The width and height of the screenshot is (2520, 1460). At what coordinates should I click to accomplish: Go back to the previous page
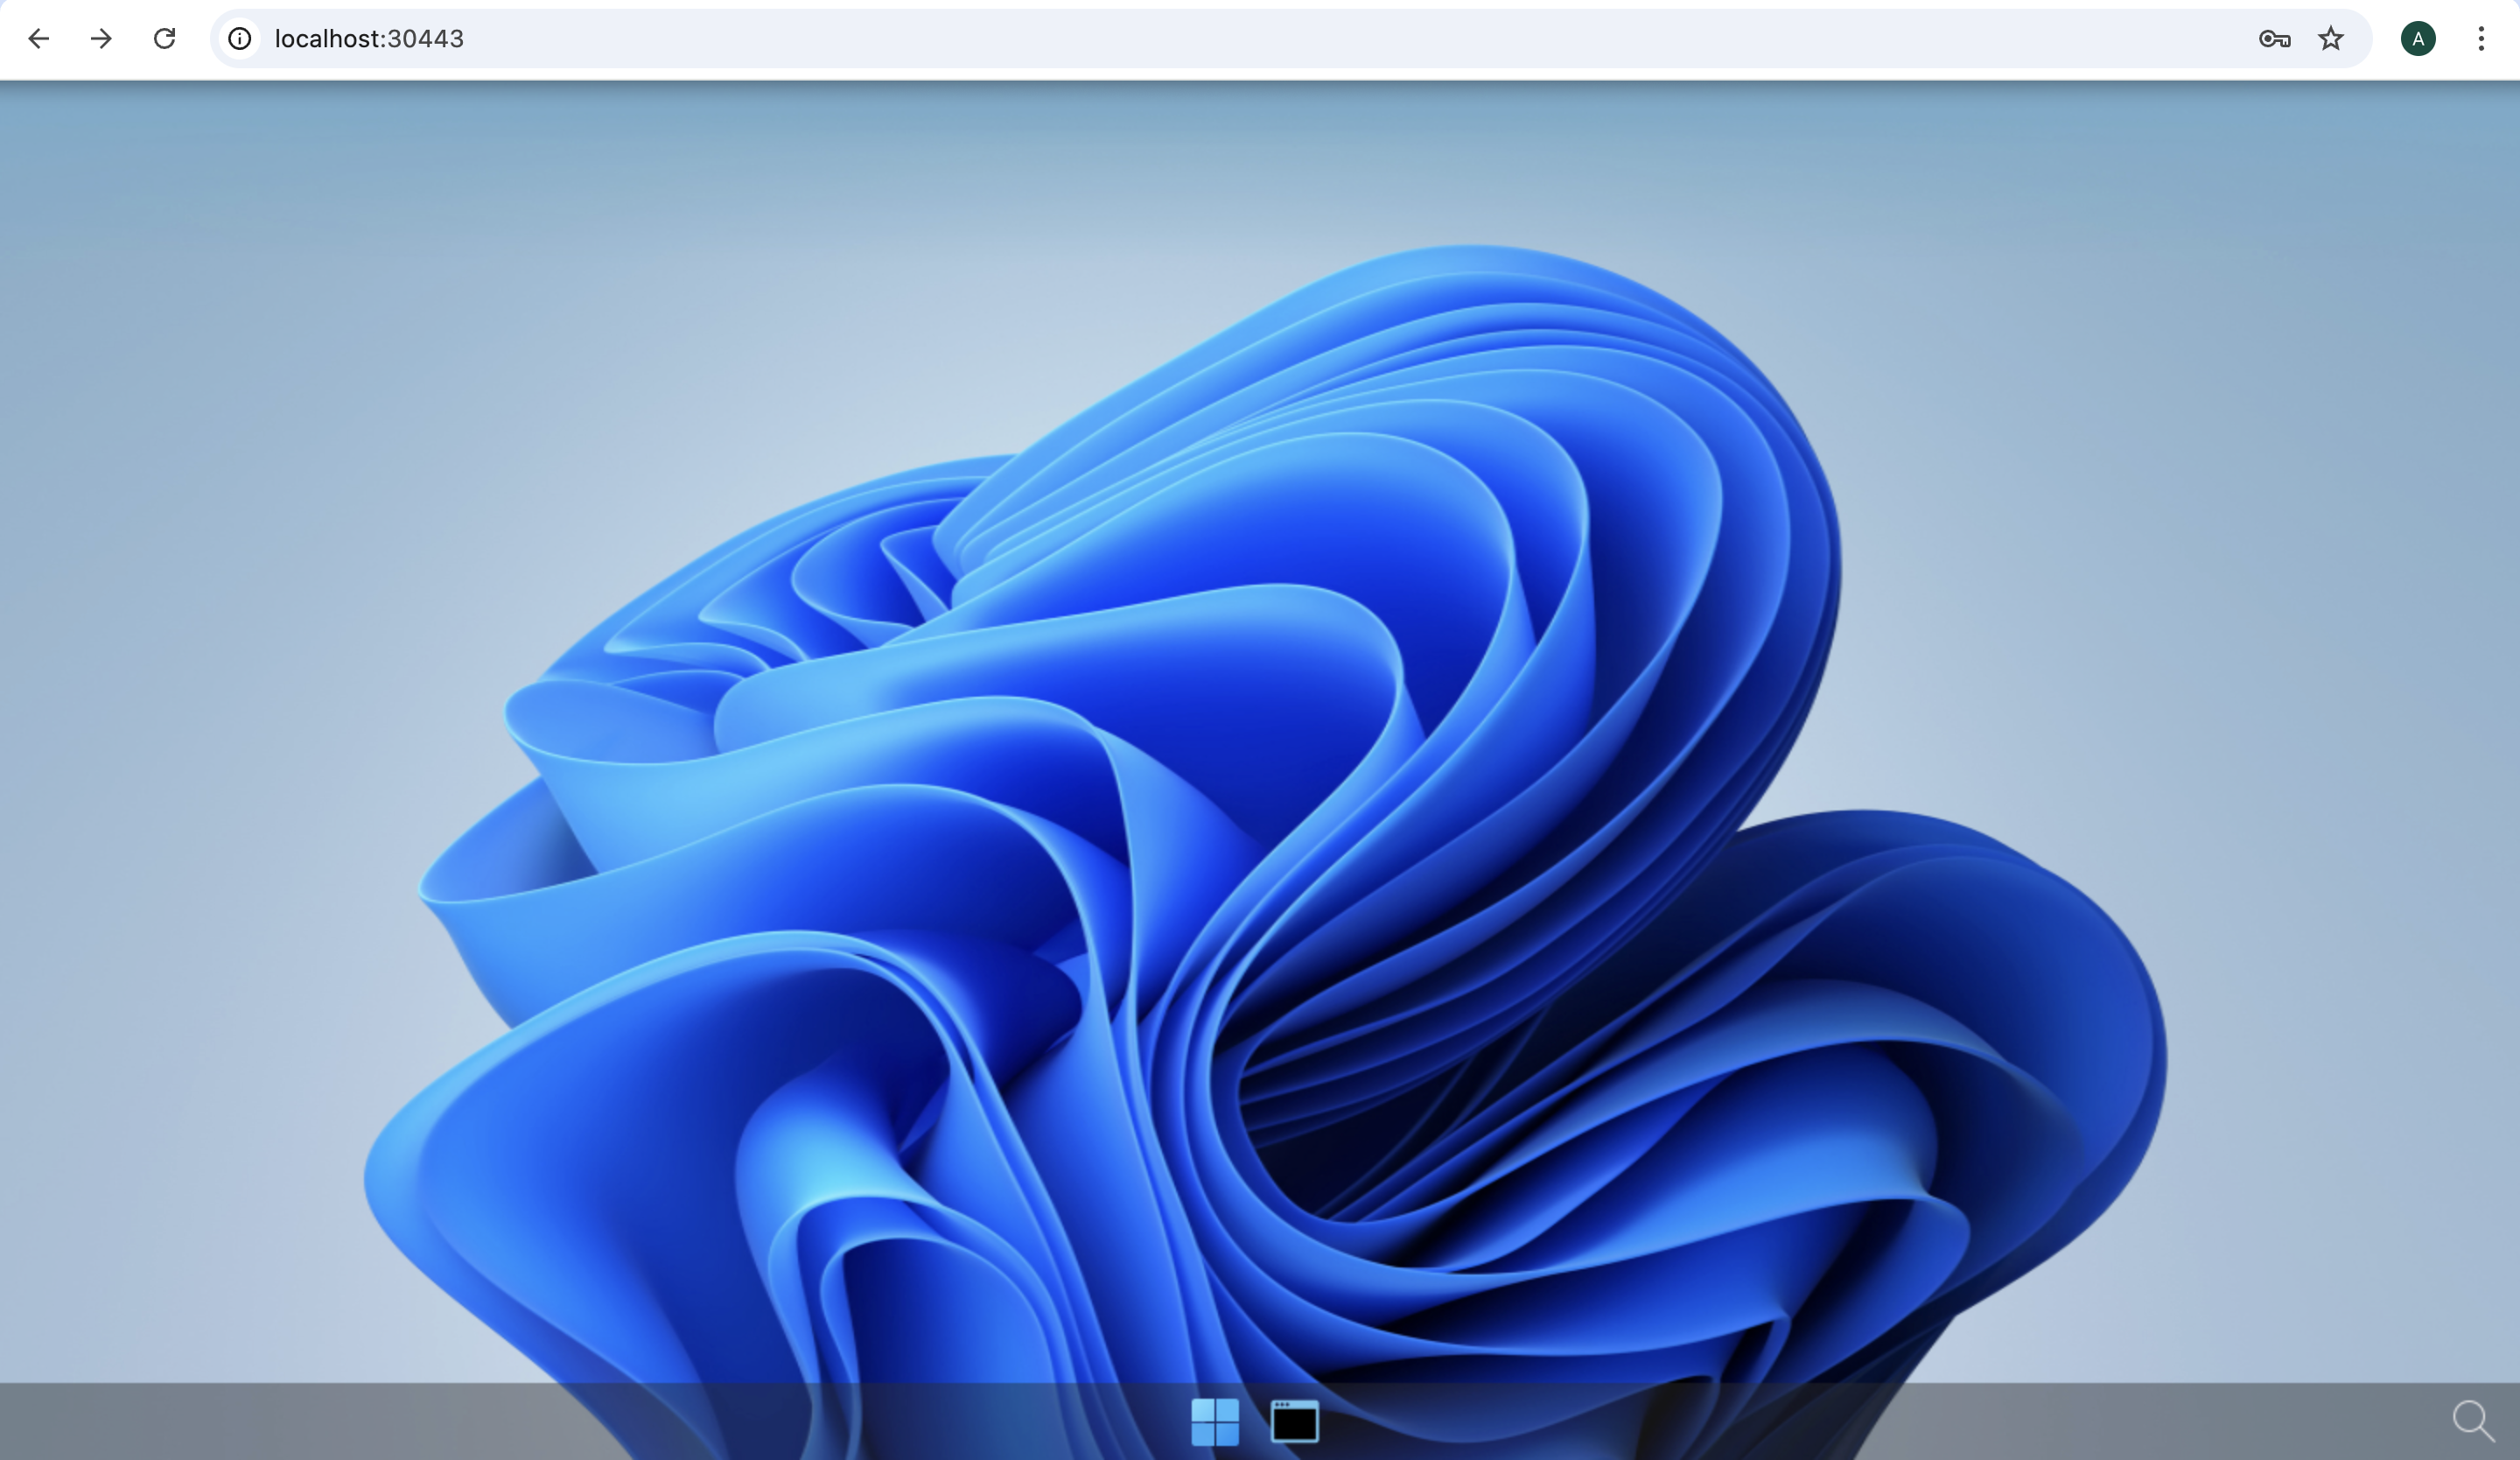[39, 39]
